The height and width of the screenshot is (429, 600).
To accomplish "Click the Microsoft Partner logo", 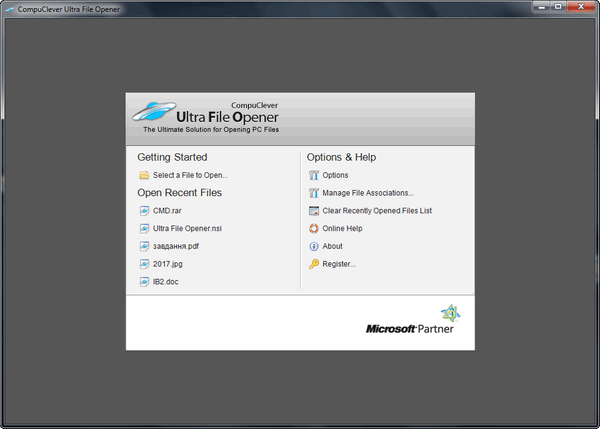I will pyautogui.click(x=413, y=320).
